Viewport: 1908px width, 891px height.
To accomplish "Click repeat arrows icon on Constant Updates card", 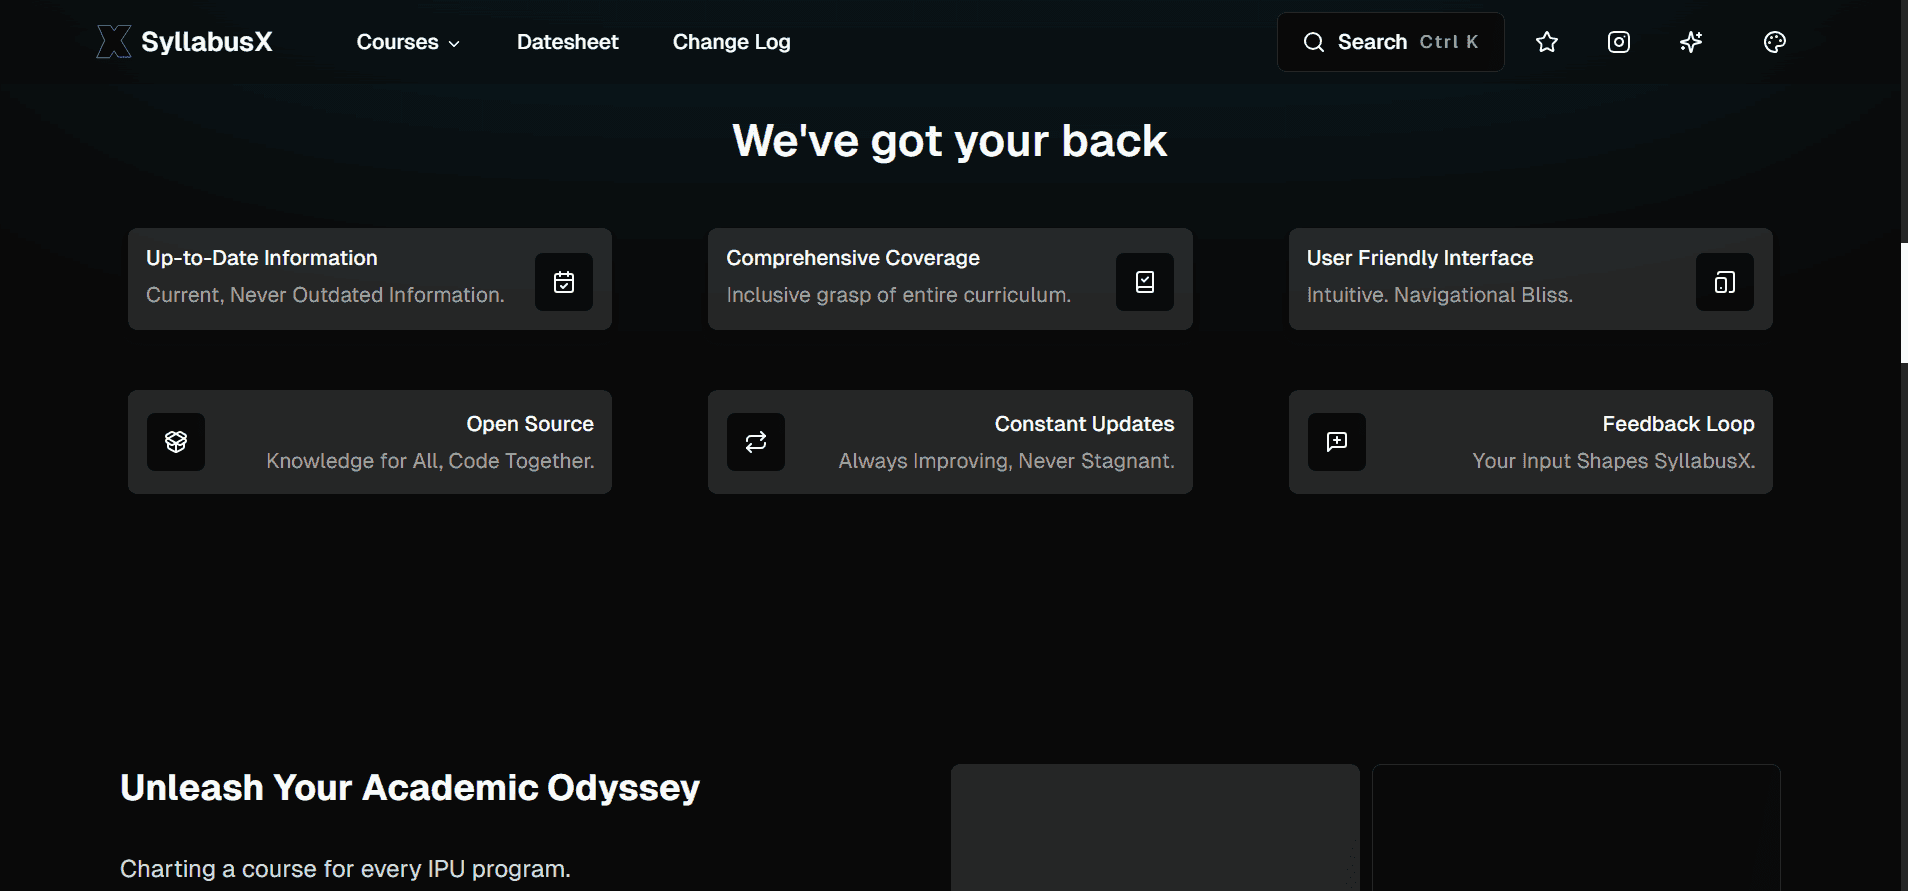I will click(756, 442).
